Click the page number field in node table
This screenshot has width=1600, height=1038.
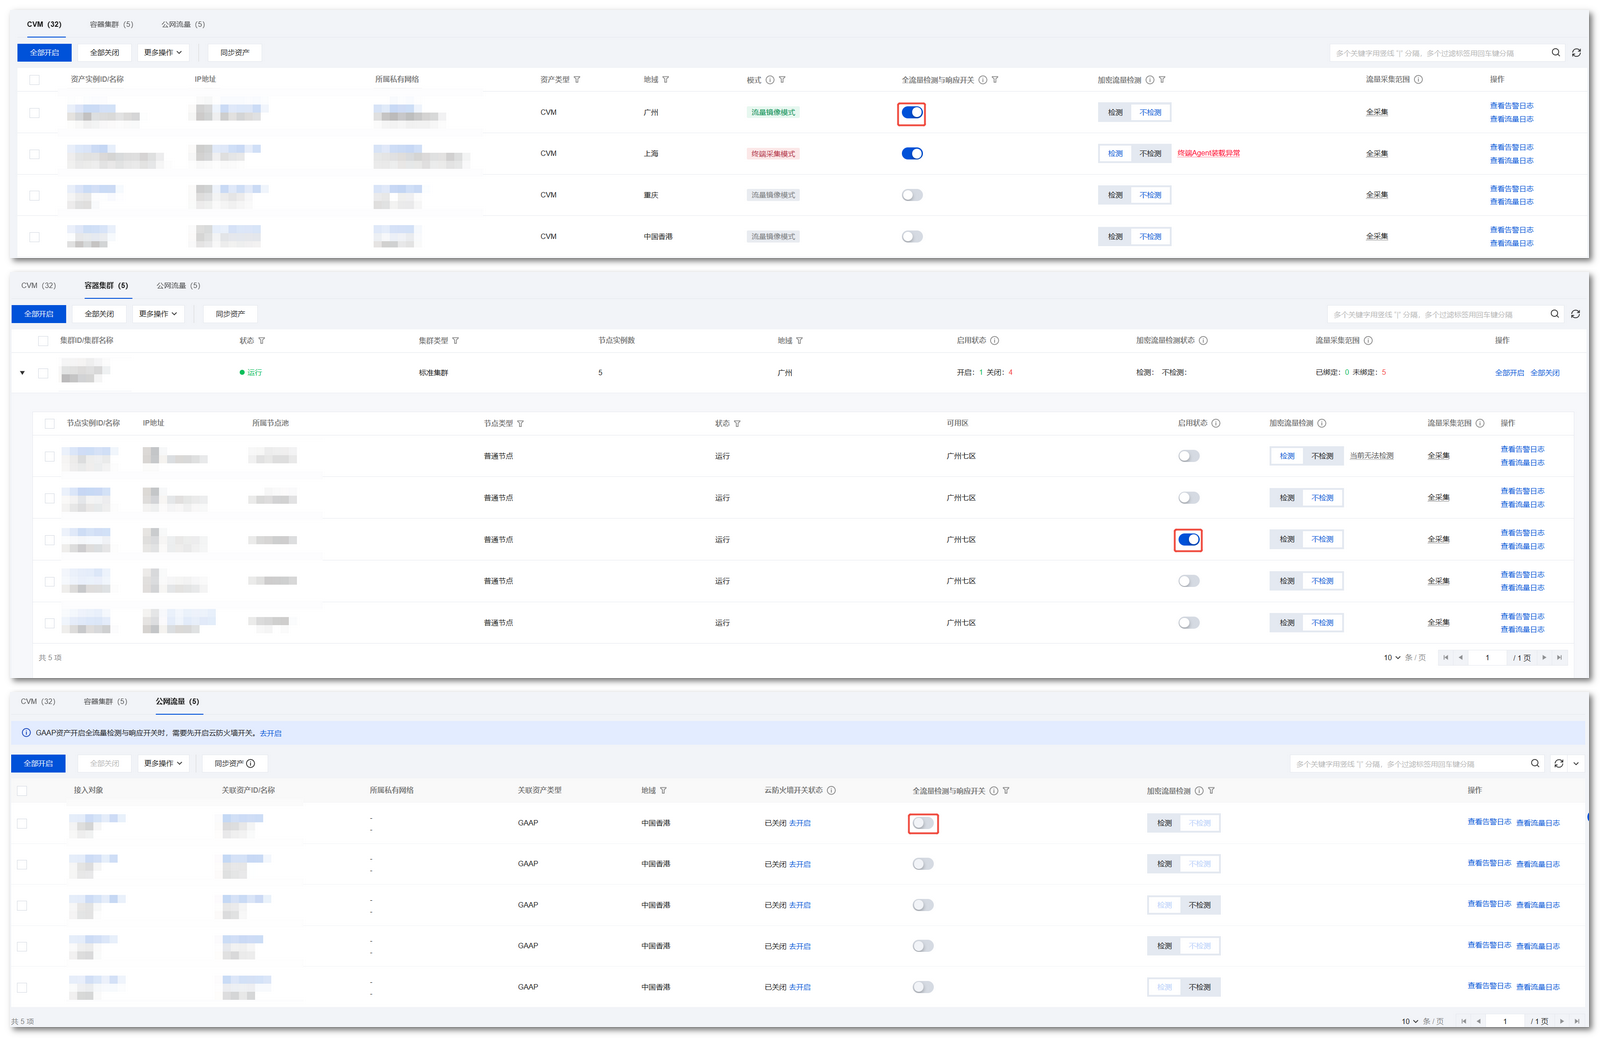[1488, 658]
